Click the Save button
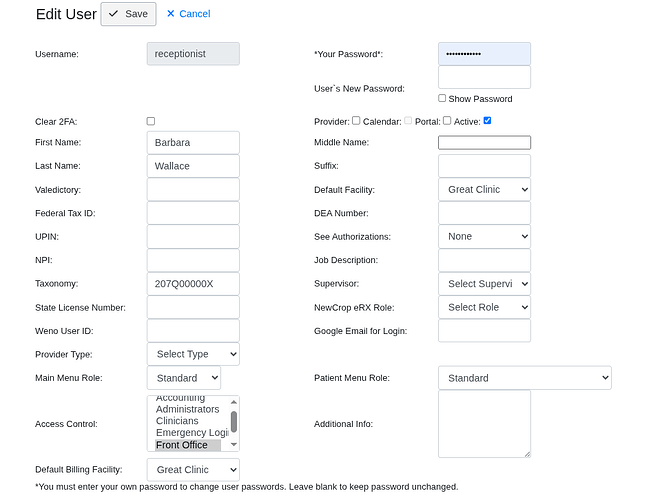 coord(128,14)
